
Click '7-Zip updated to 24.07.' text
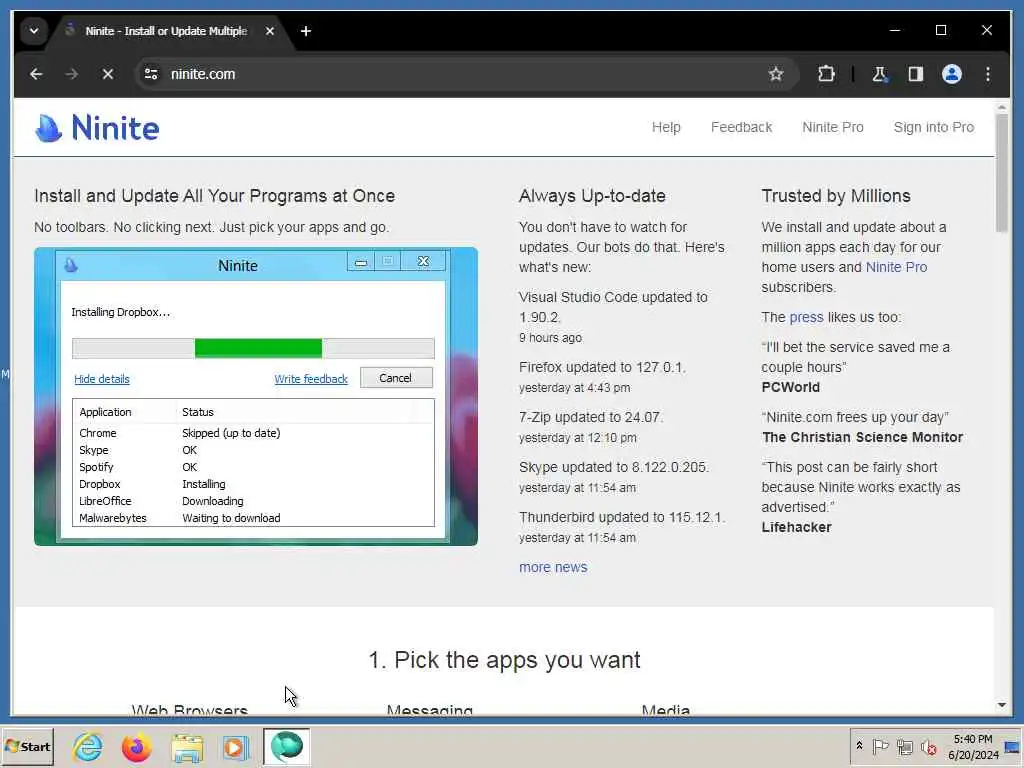(591, 417)
